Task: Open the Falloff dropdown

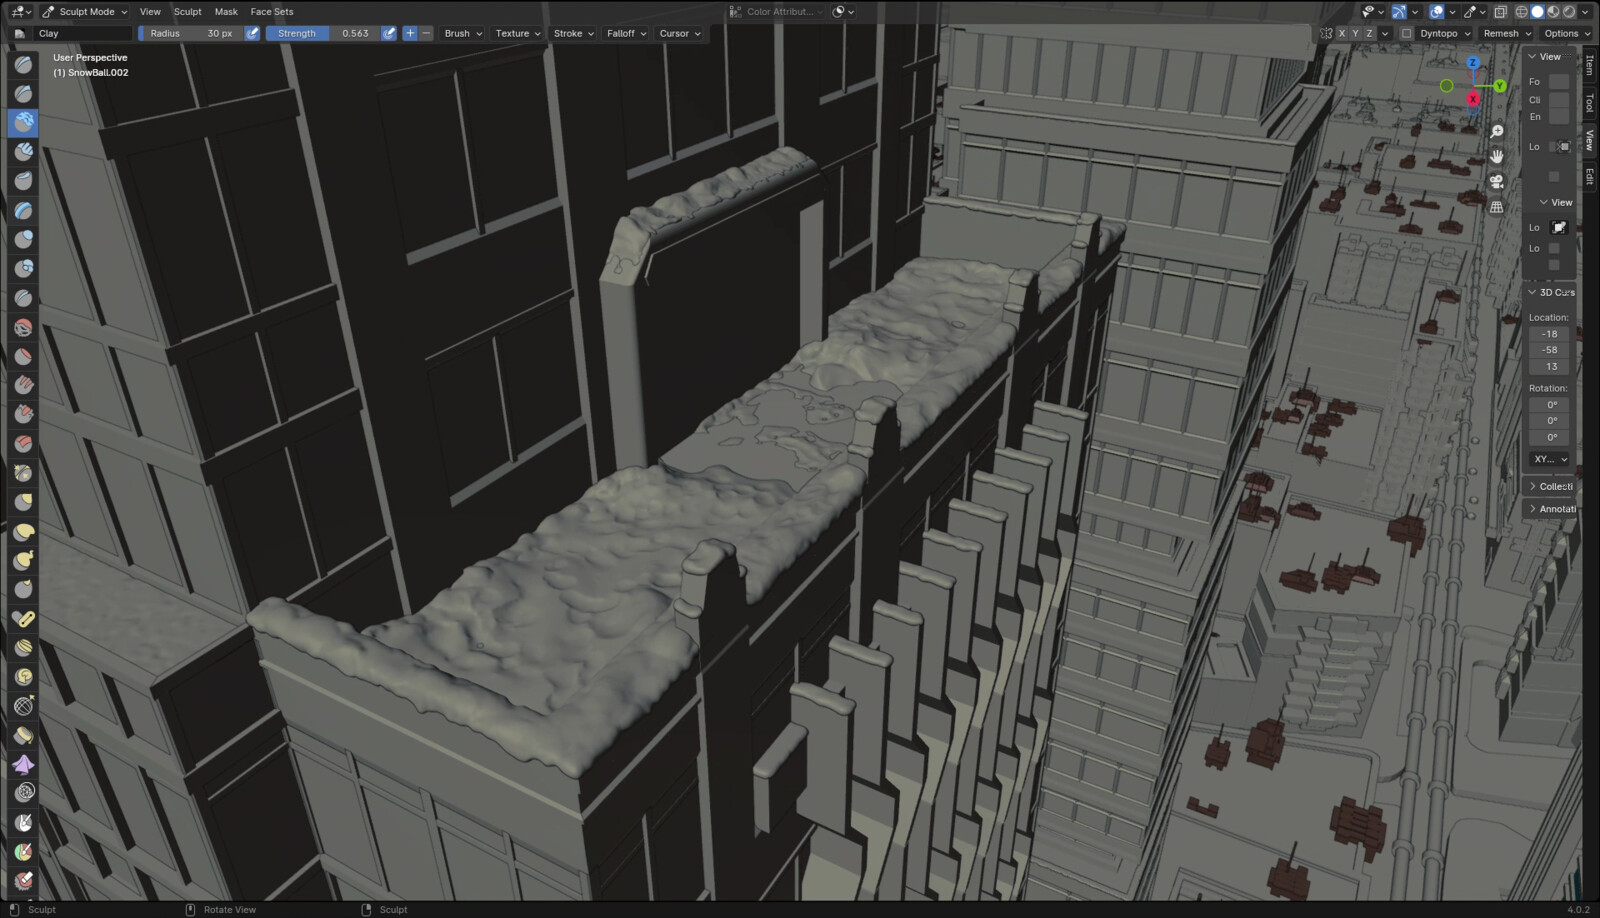Action: (x=627, y=33)
